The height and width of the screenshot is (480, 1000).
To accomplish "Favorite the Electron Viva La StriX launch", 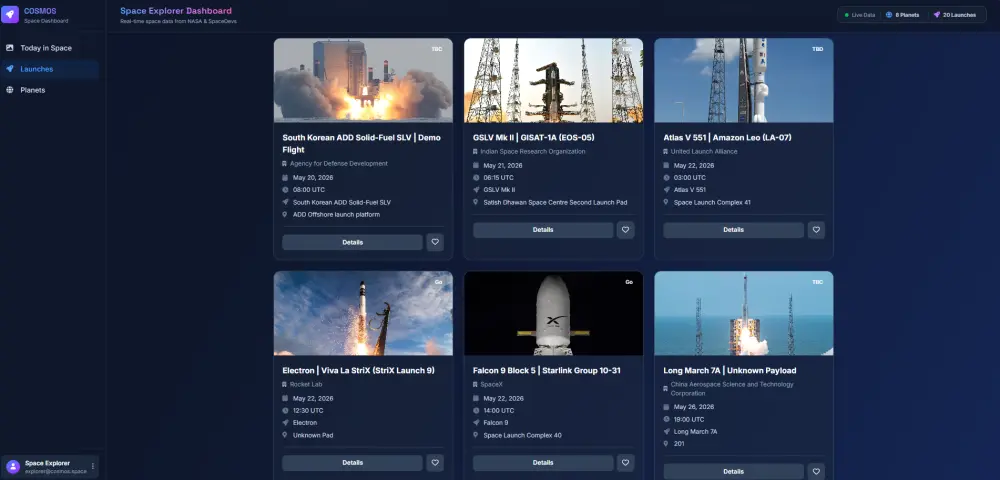I will [435, 463].
